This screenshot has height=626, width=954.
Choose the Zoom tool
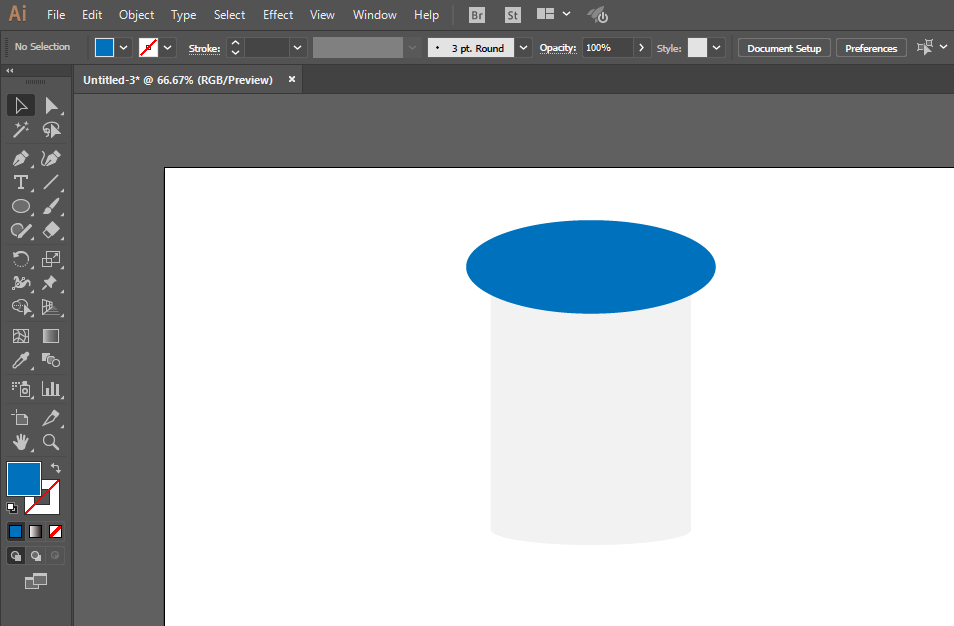[x=50, y=442]
